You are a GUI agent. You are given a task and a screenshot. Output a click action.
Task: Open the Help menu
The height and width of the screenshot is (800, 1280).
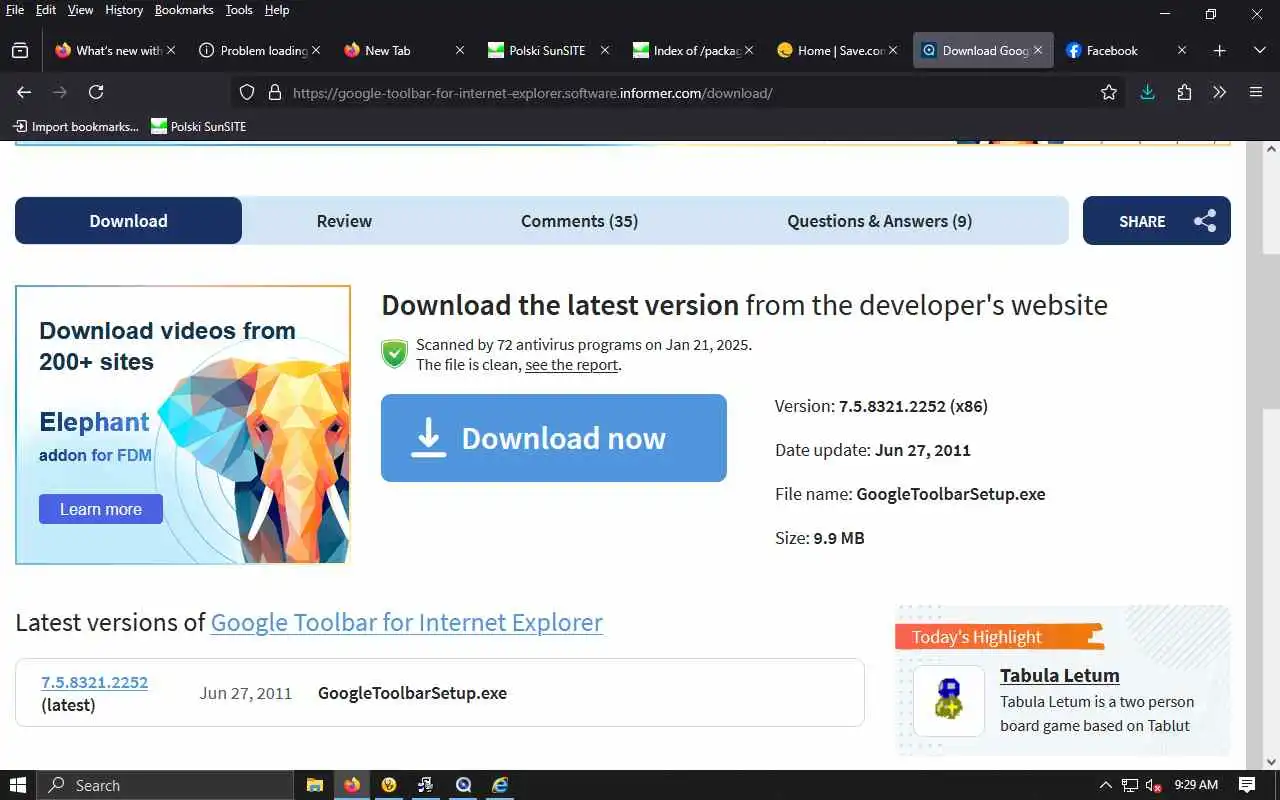(277, 10)
